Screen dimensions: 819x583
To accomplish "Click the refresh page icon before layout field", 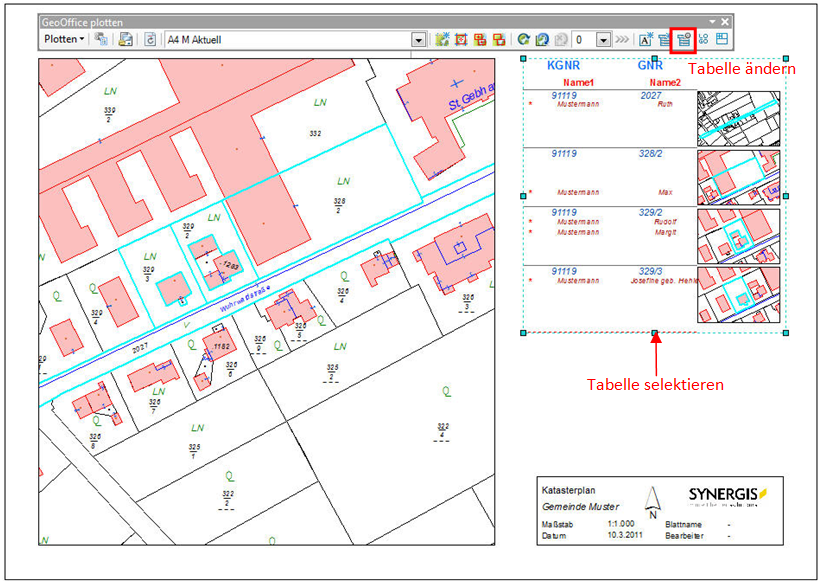I will (x=151, y=40).
